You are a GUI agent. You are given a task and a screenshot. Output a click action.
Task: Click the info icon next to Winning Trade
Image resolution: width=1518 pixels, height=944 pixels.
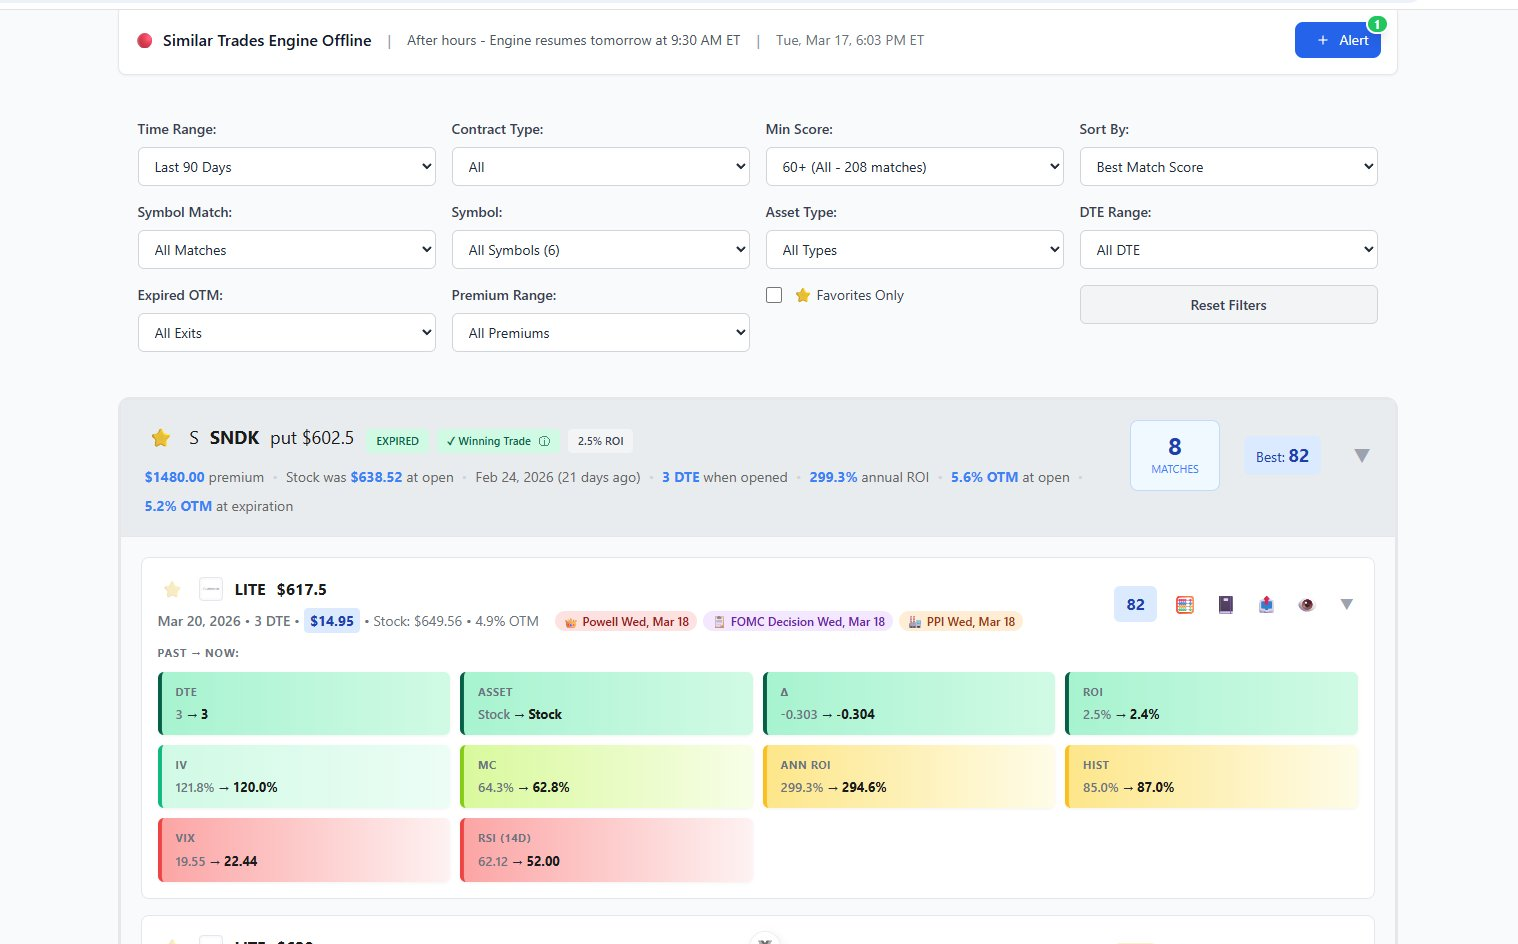click(544, 441)
